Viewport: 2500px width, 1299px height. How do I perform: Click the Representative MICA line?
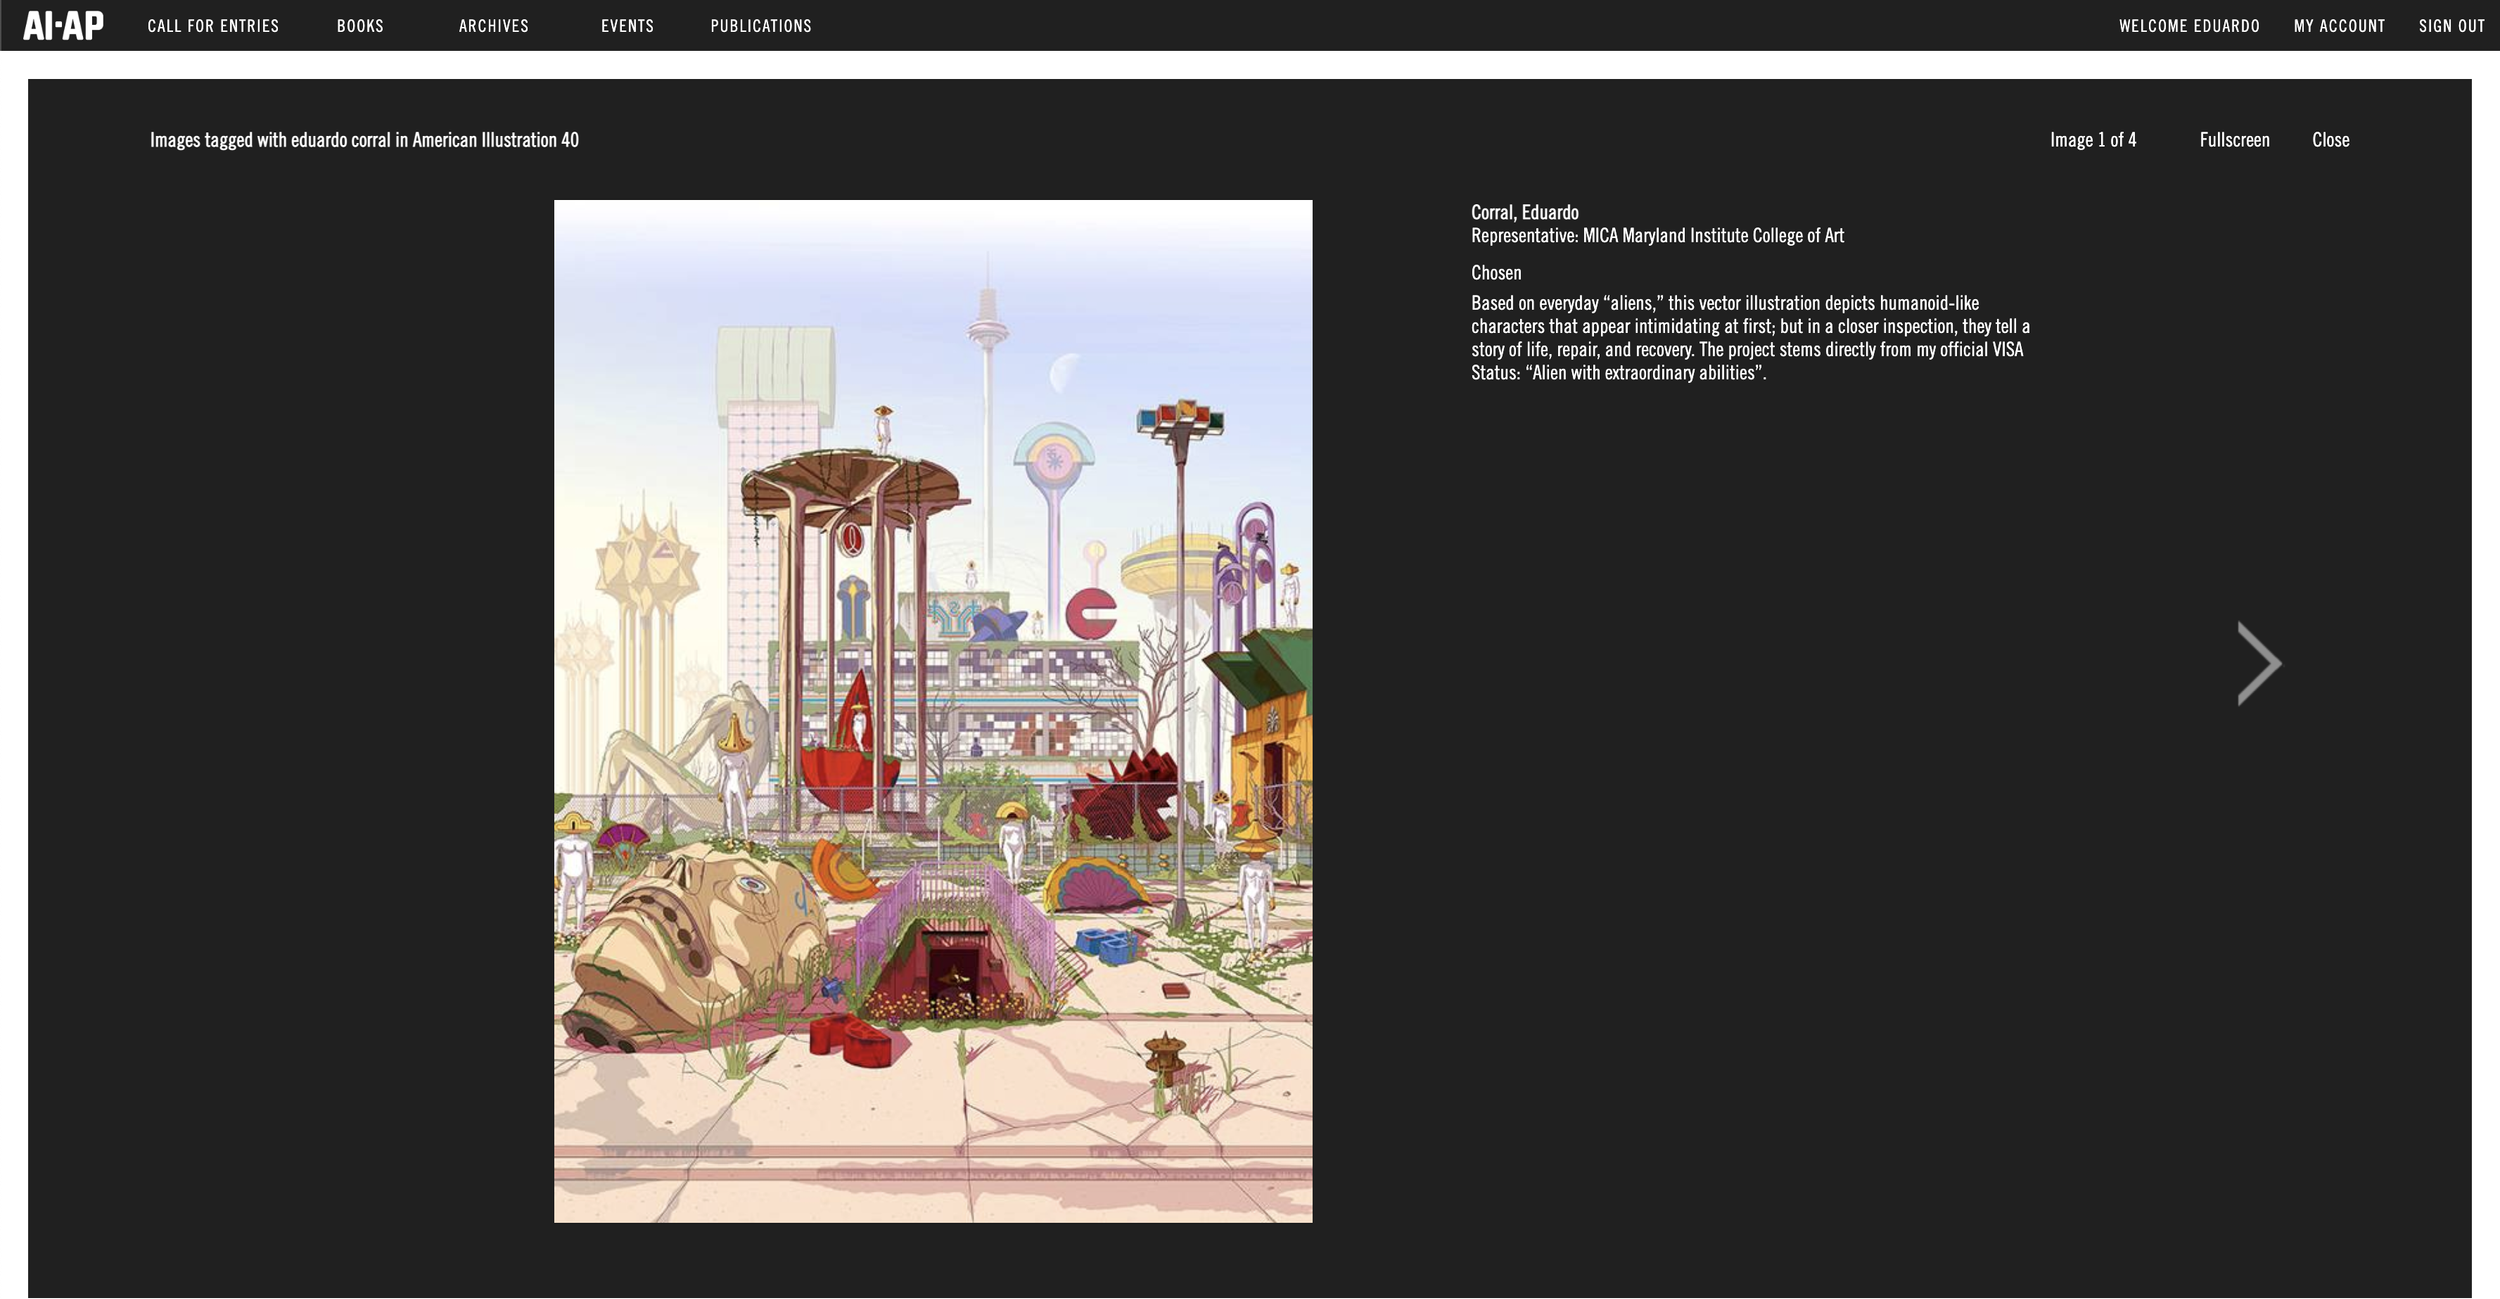[x=1656, y=236]
